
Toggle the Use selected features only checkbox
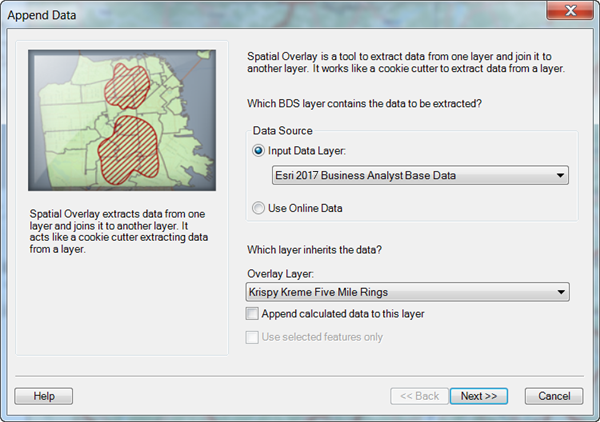252,337
